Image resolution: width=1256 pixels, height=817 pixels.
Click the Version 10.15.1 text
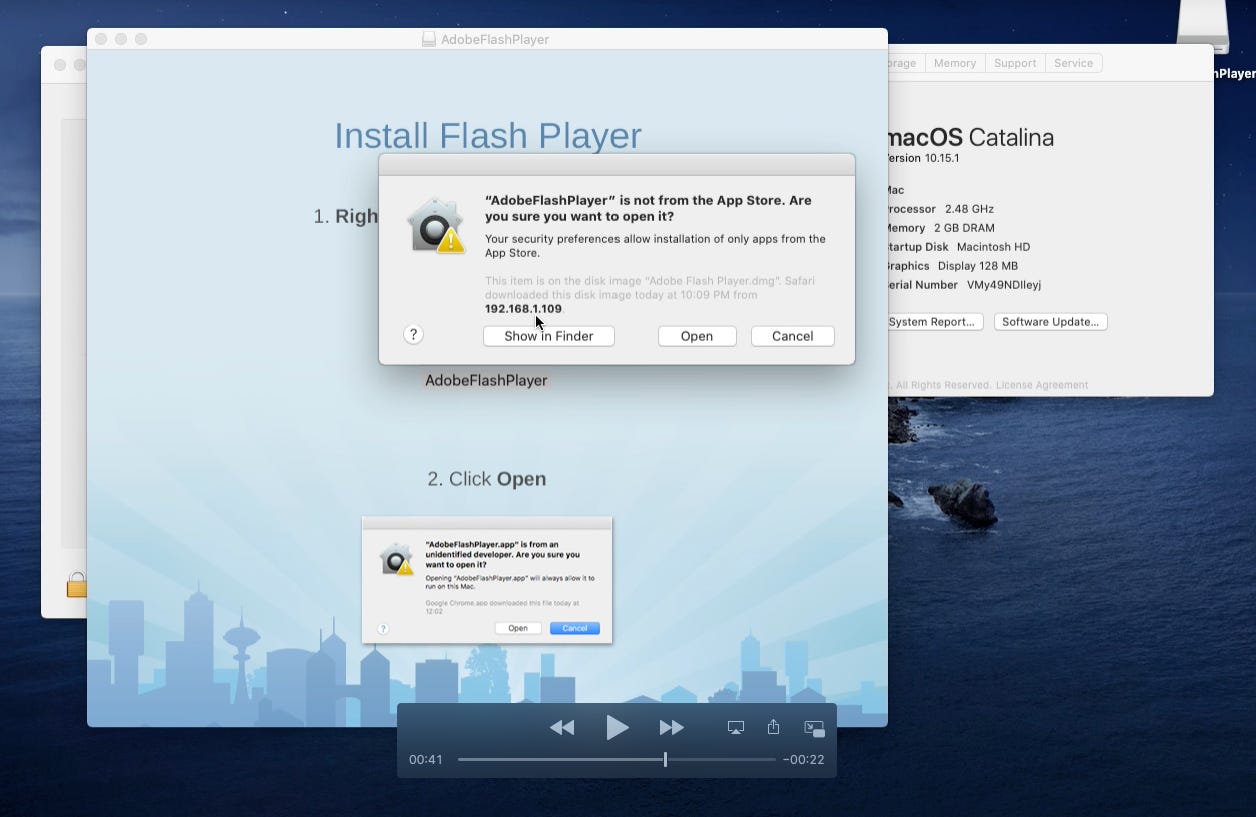pyautogui.click(x=924, y=158)
